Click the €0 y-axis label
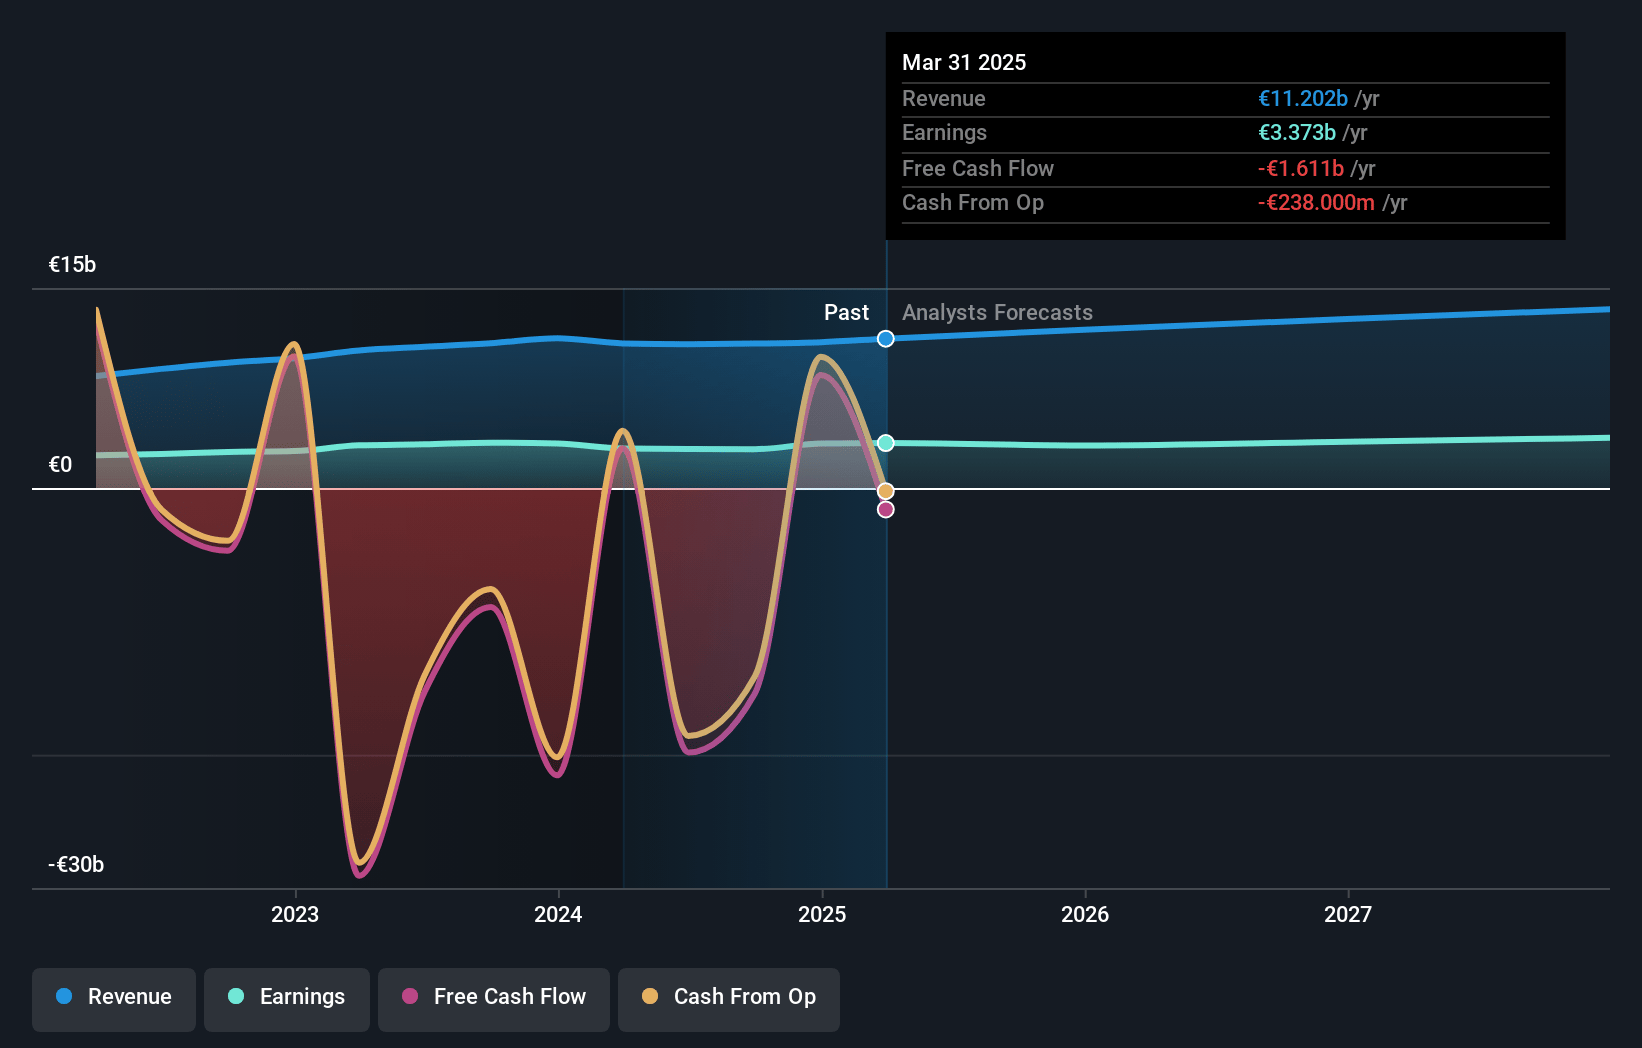The width and height of the screenshot is (1642, 1048). 60,465
